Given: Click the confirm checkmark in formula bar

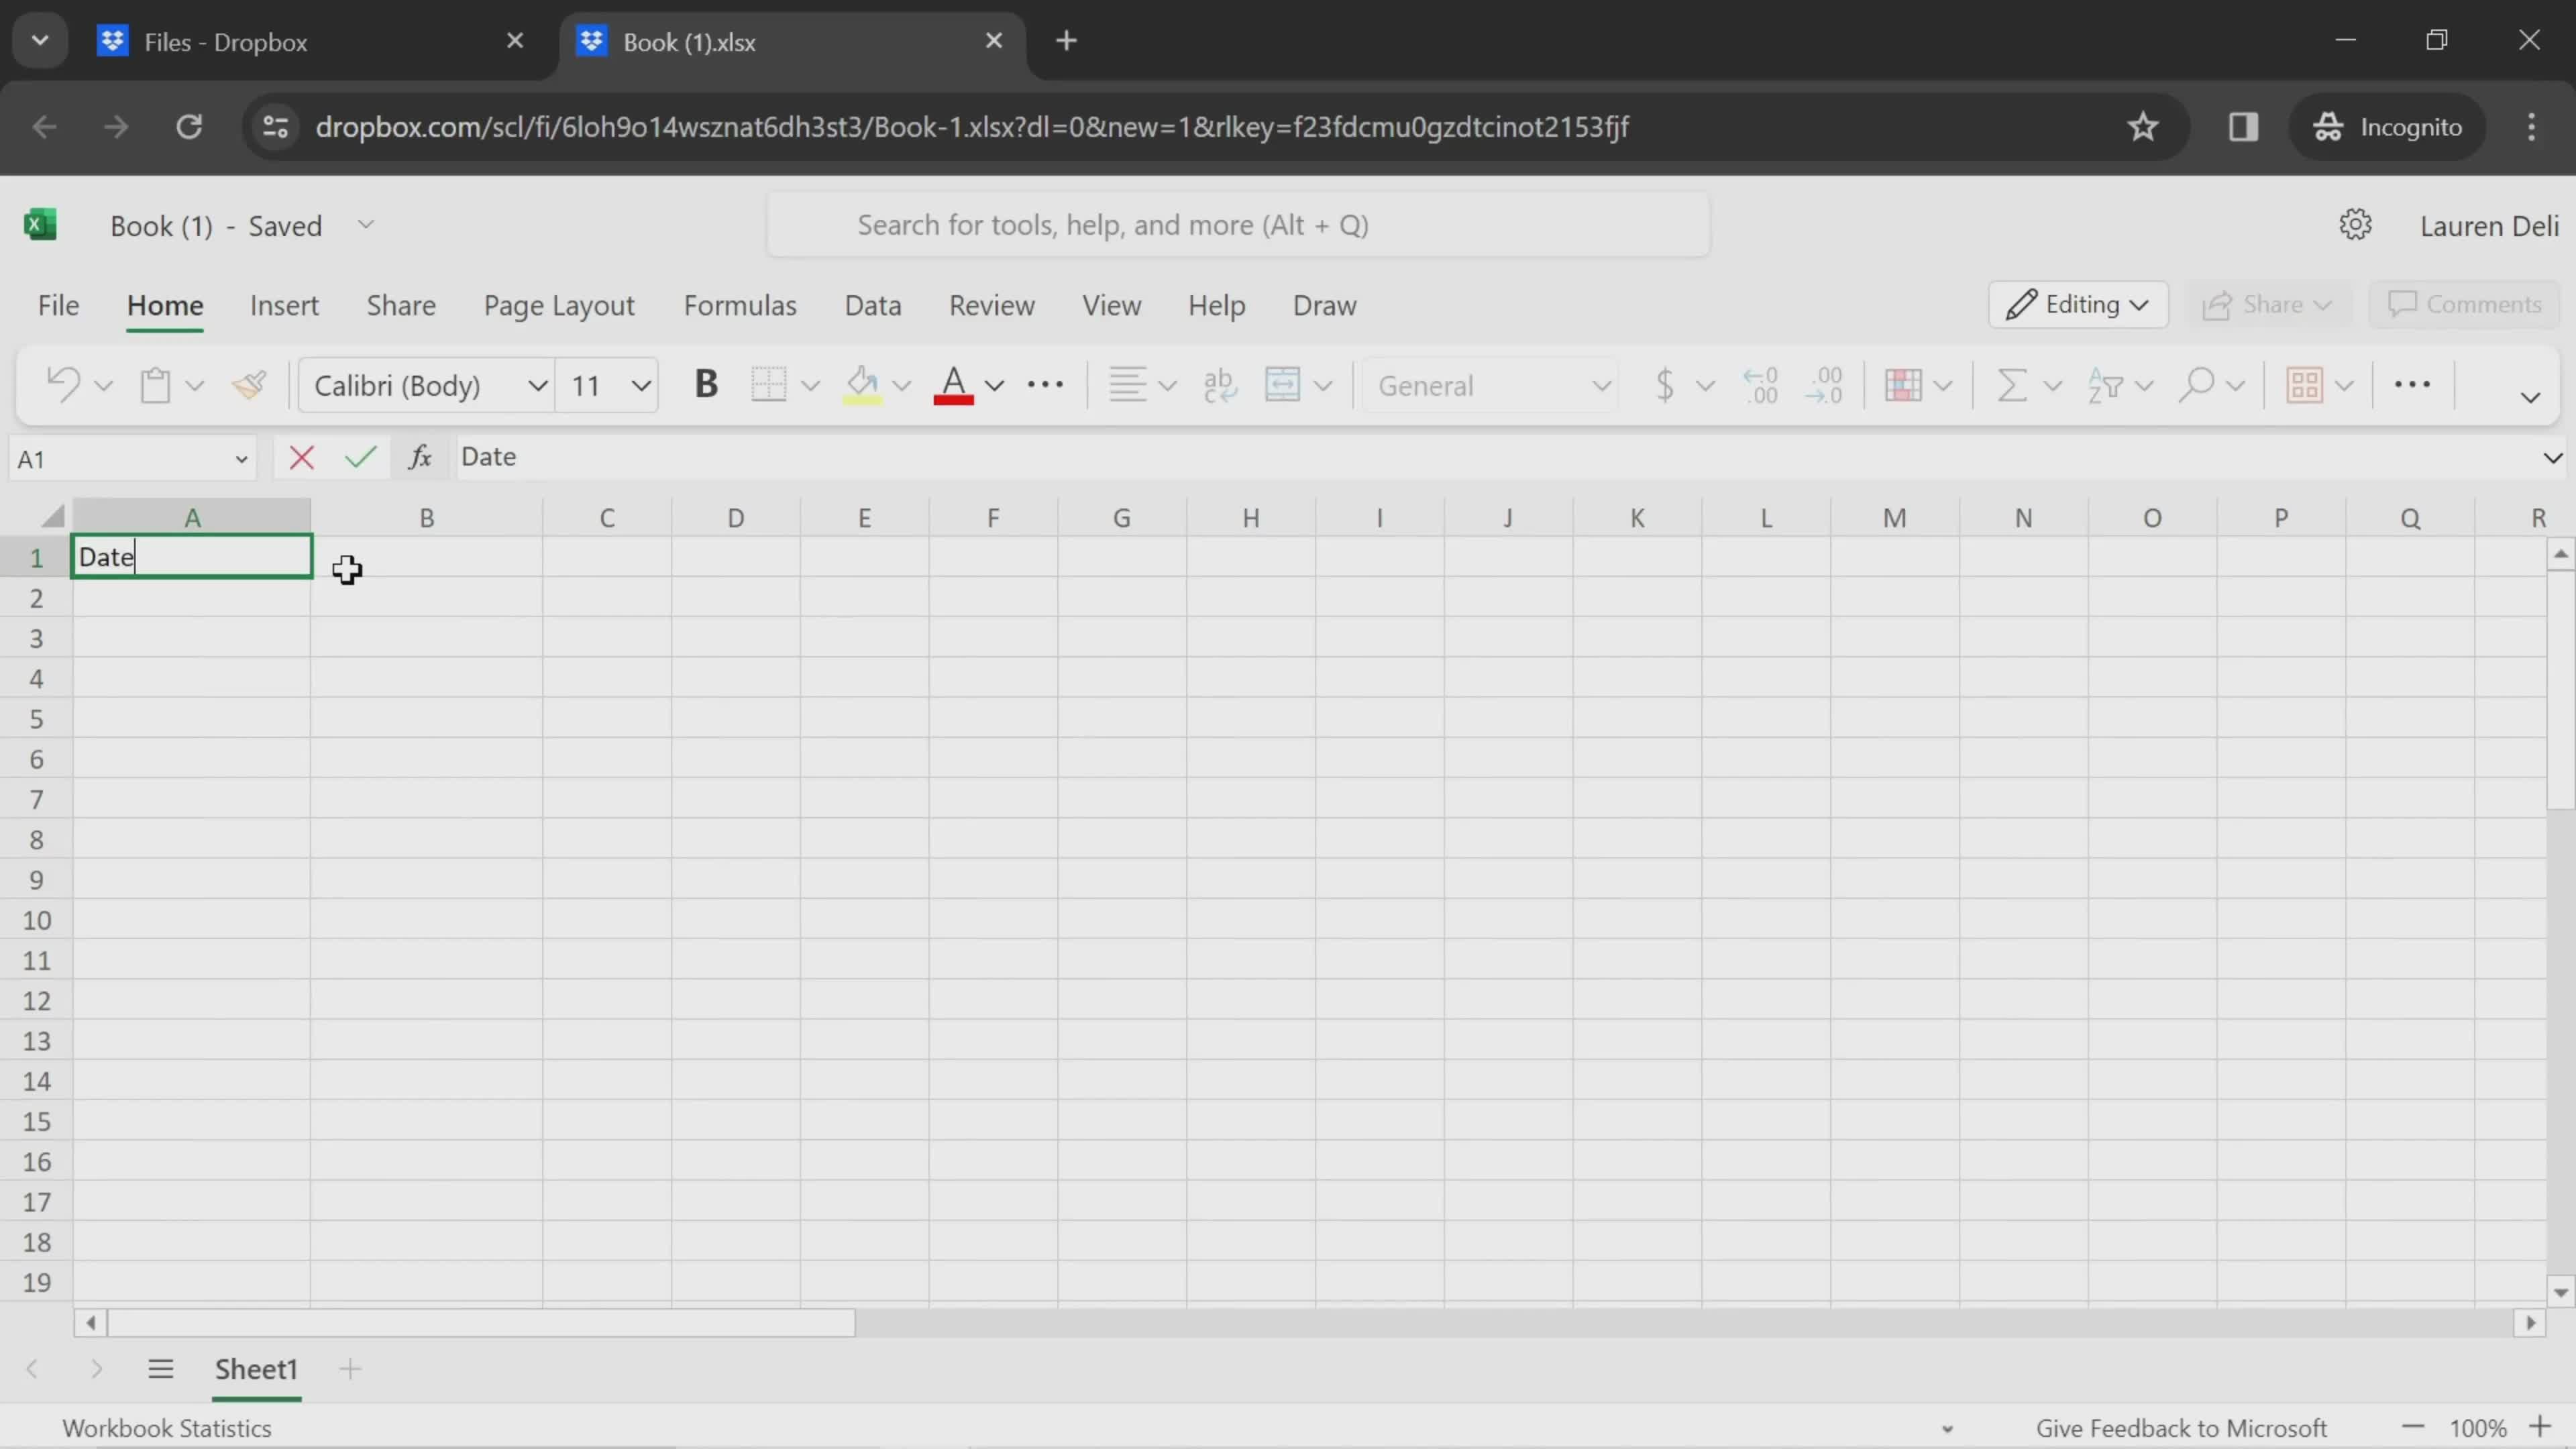Looking at the screenshot, I should coord(361,456).
